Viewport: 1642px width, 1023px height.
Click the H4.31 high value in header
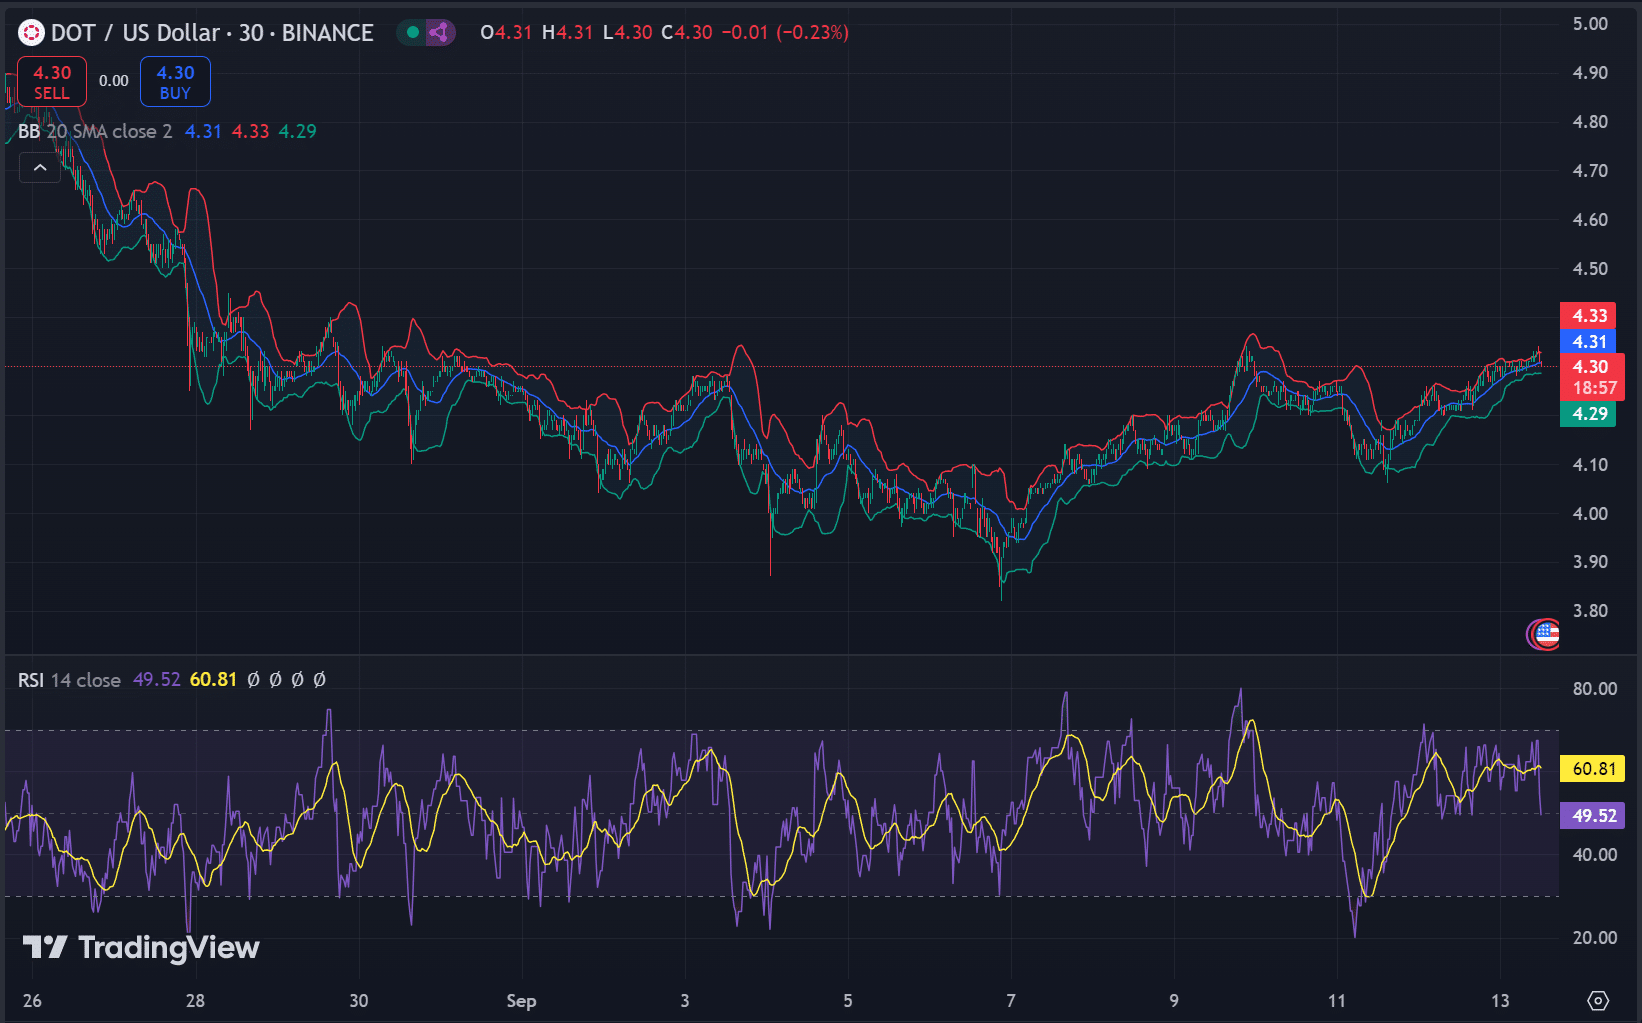coord(568,33)
